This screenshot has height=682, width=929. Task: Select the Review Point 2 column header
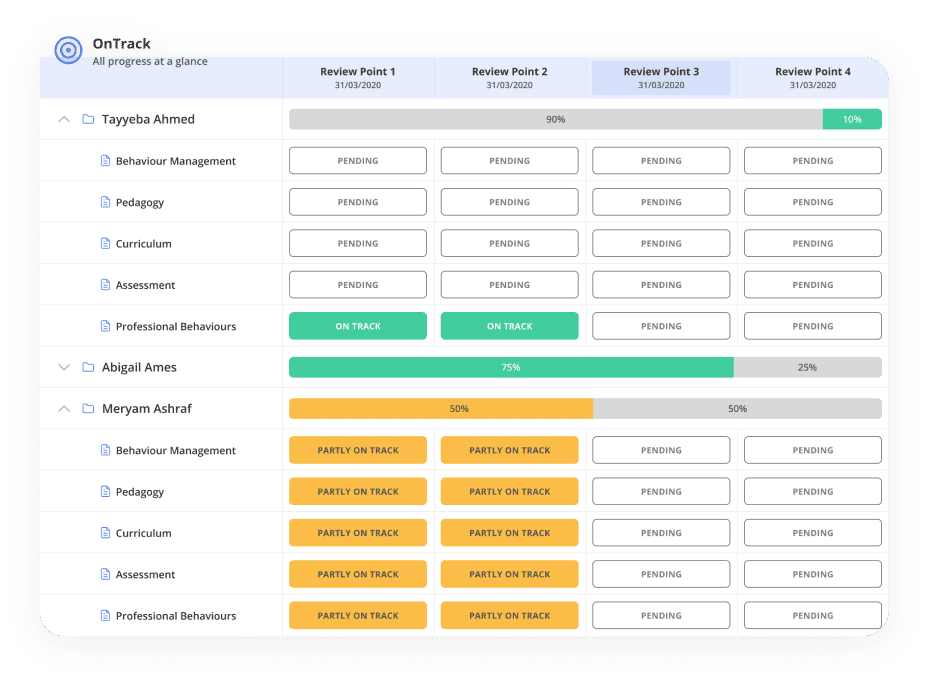[x=510, y=78]
